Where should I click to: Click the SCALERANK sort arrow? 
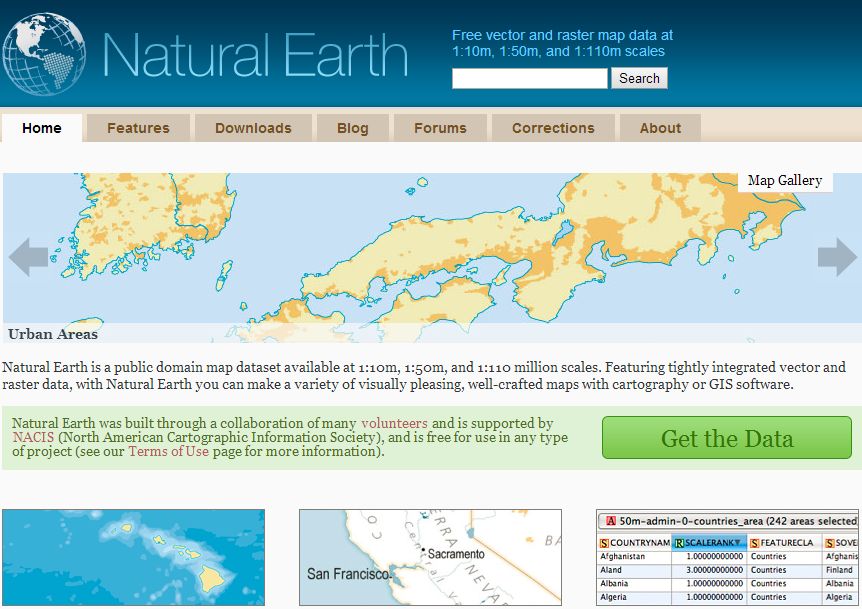click(x=737, y=542)
